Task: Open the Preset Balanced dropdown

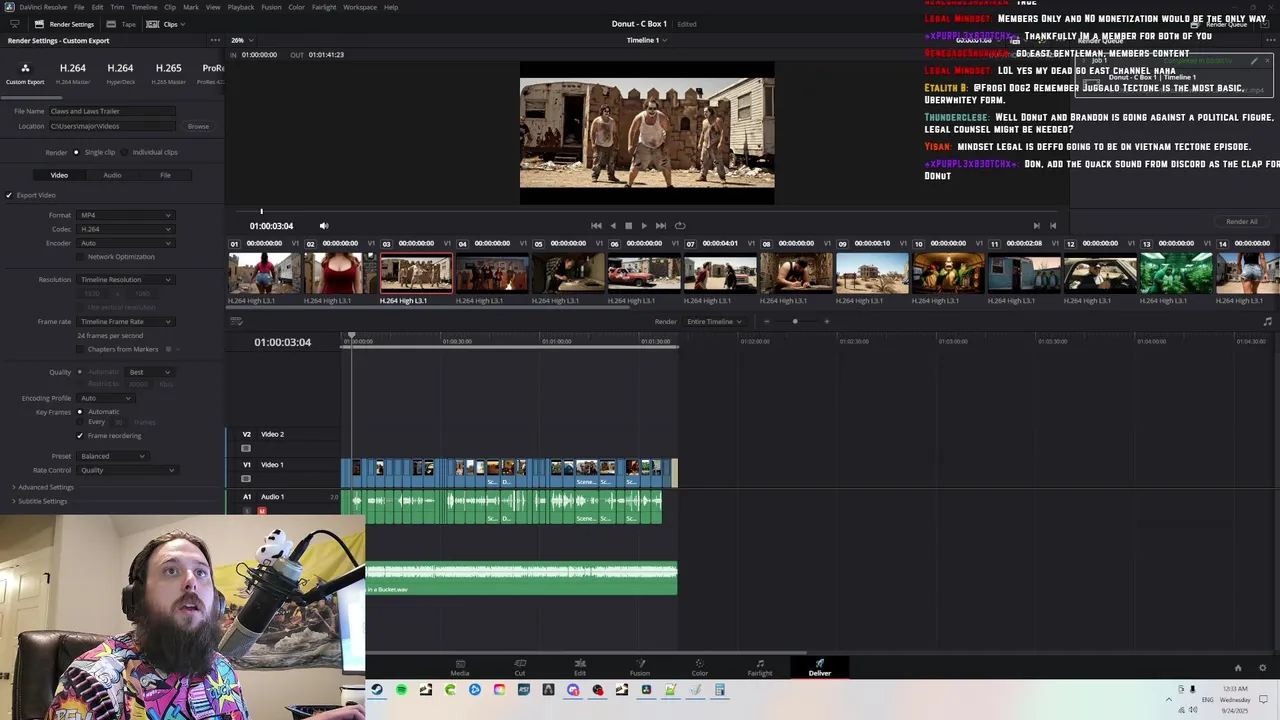Action: pyautogui.click(x=112, y=456)
